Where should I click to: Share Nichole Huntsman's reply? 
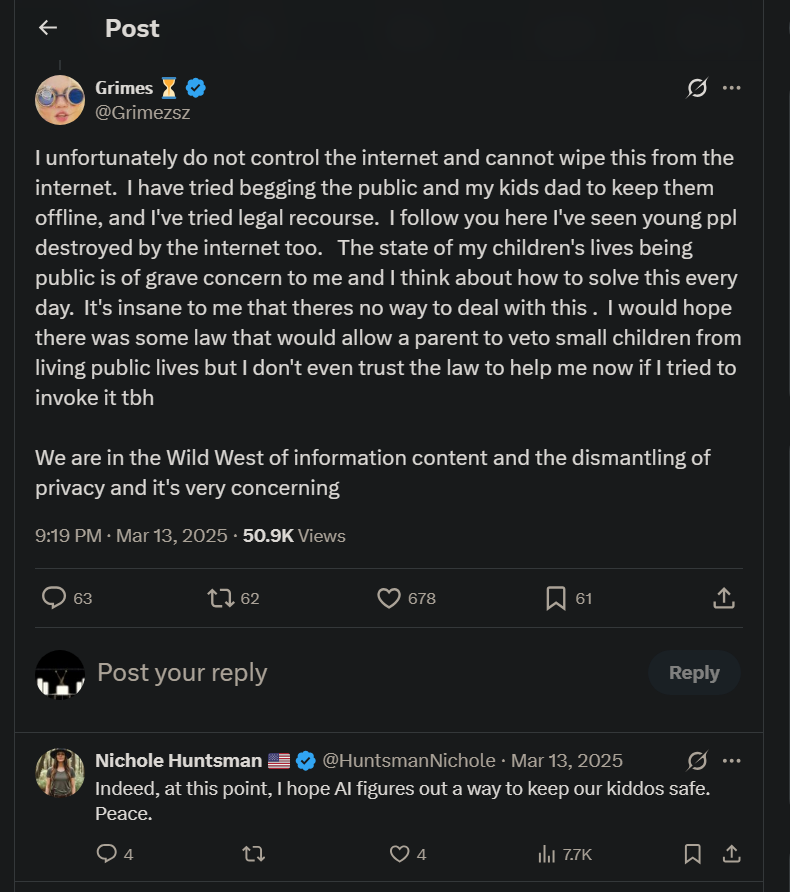tap(731, 854)
